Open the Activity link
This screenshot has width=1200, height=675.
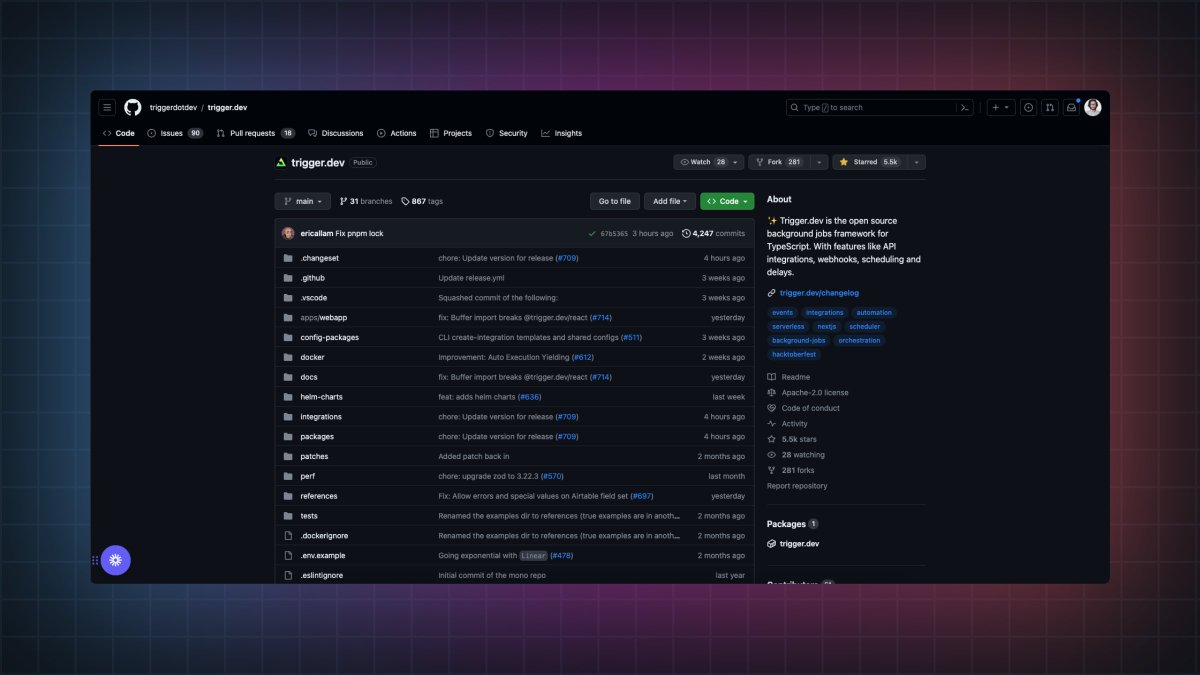click(x=787, y=424)
